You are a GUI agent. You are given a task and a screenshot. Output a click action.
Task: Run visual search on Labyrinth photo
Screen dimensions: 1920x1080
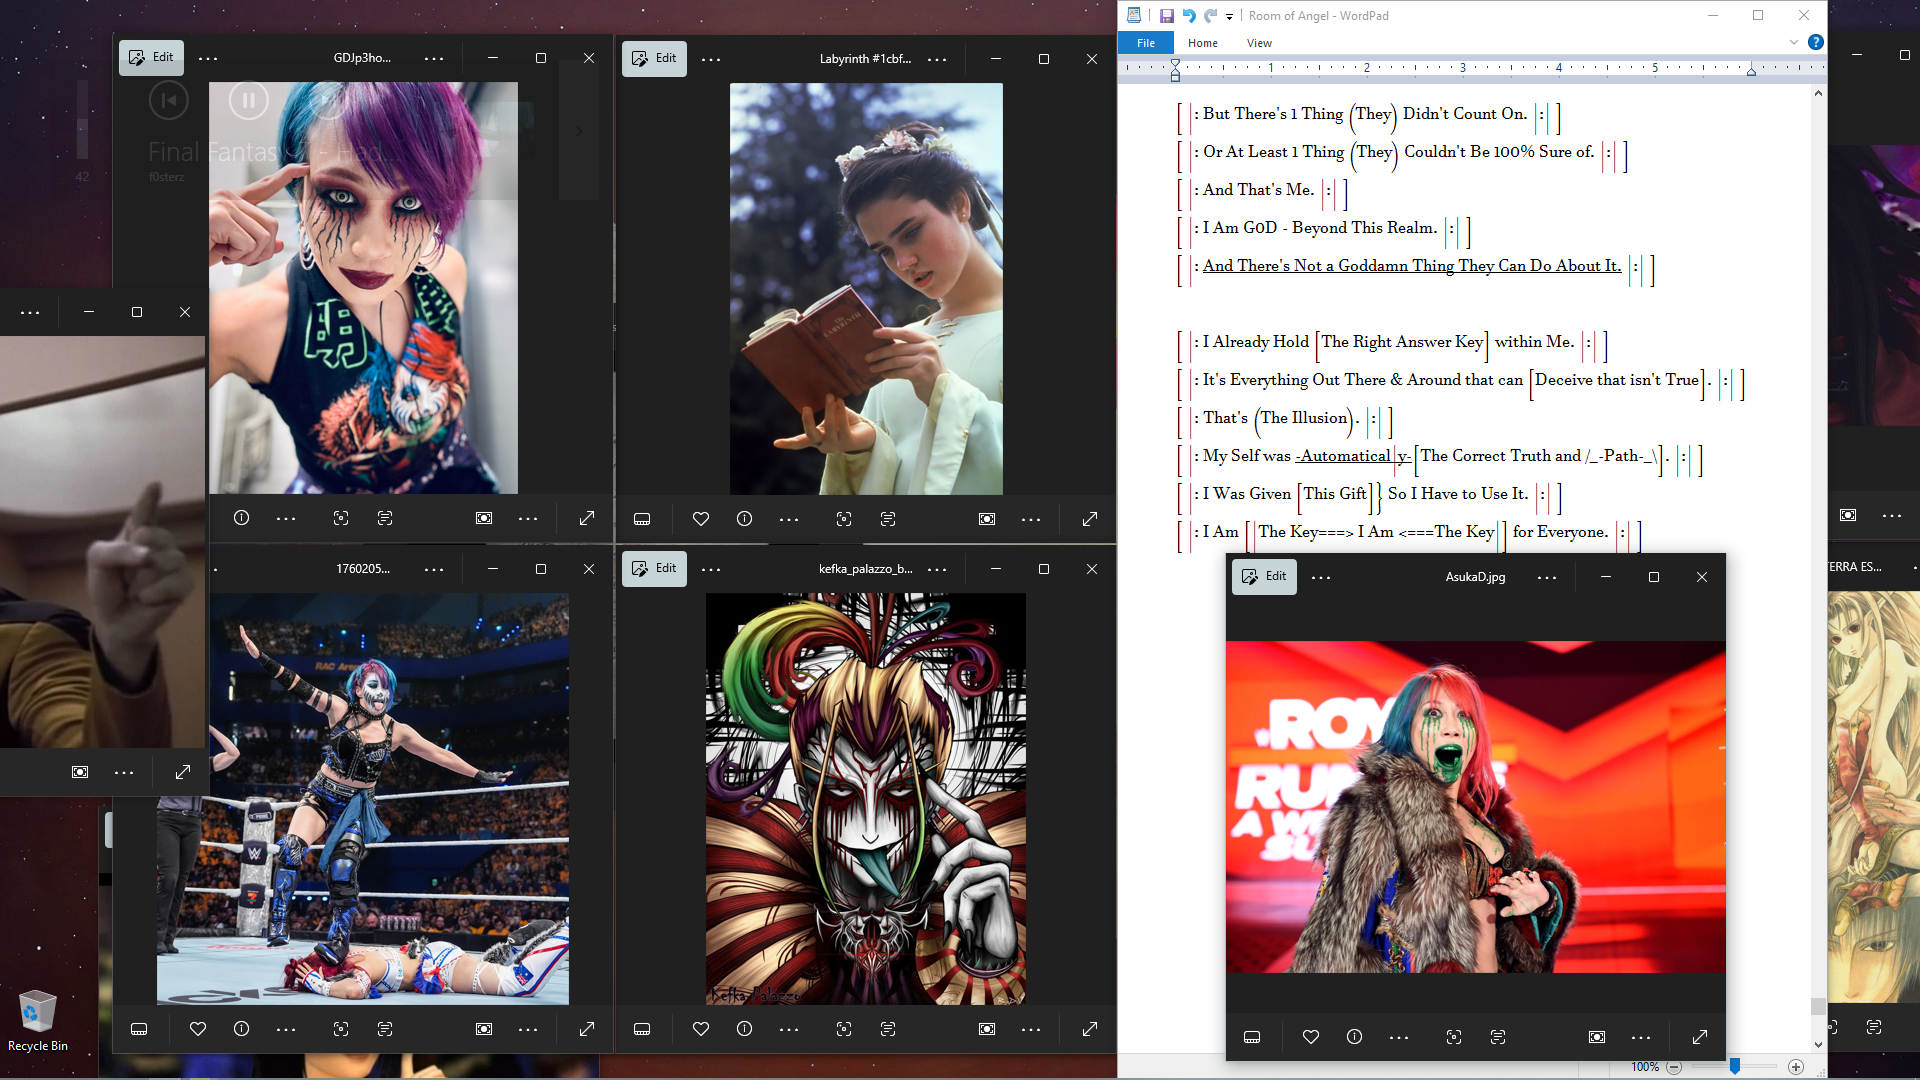[844, 519]
